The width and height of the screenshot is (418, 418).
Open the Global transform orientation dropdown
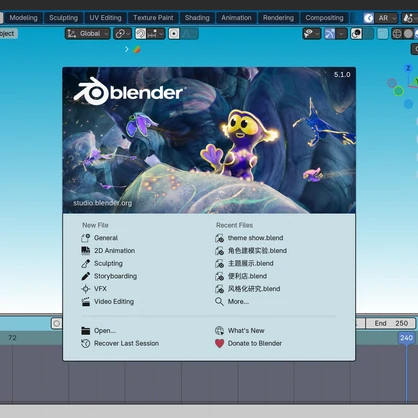click(88, 34)
